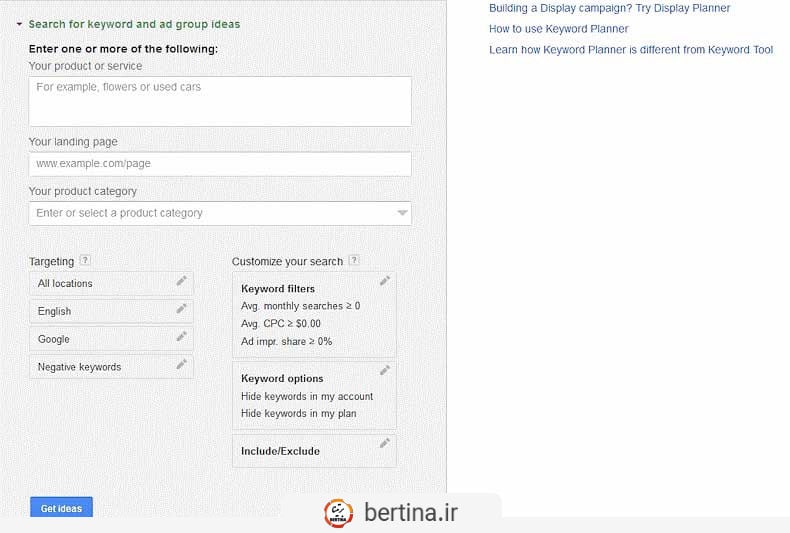The image size is (790, 533).
Task: Click the pencil icon beside Google
Action: (181, 338)
